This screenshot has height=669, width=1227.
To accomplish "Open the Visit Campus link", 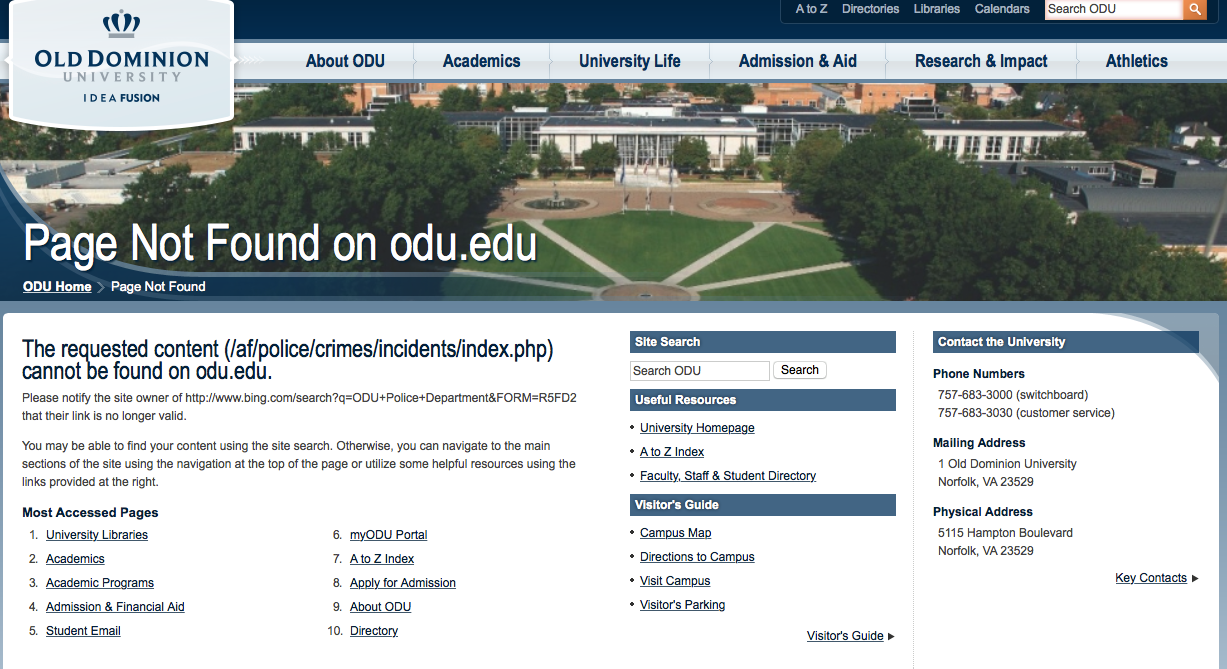I will 675,581.
